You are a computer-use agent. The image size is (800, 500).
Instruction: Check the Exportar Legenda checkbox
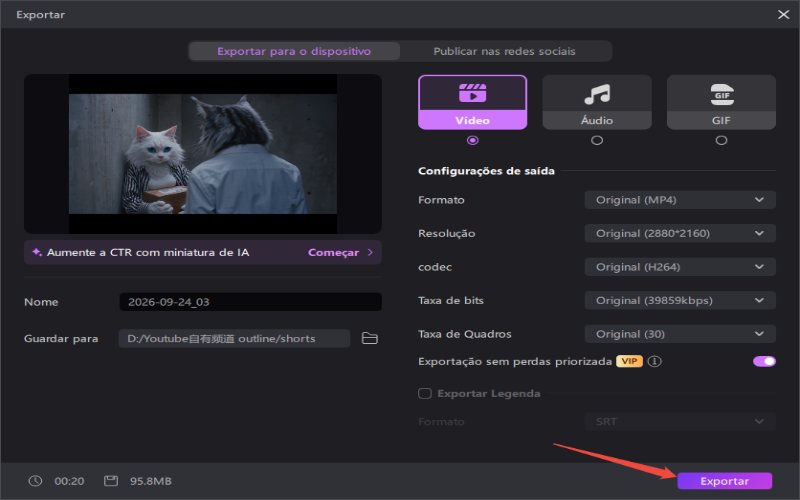pos(424,393)
